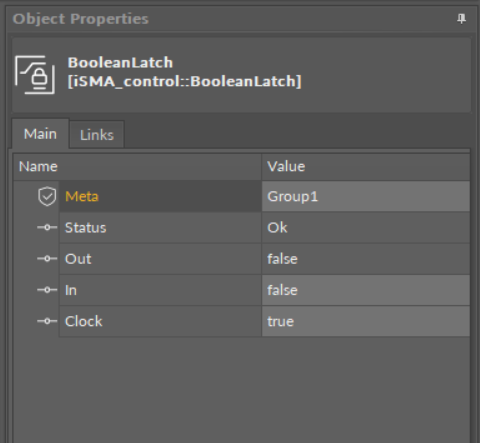Toggle the Clock value true field
This screenshot has height=443, width=480.
366,321
